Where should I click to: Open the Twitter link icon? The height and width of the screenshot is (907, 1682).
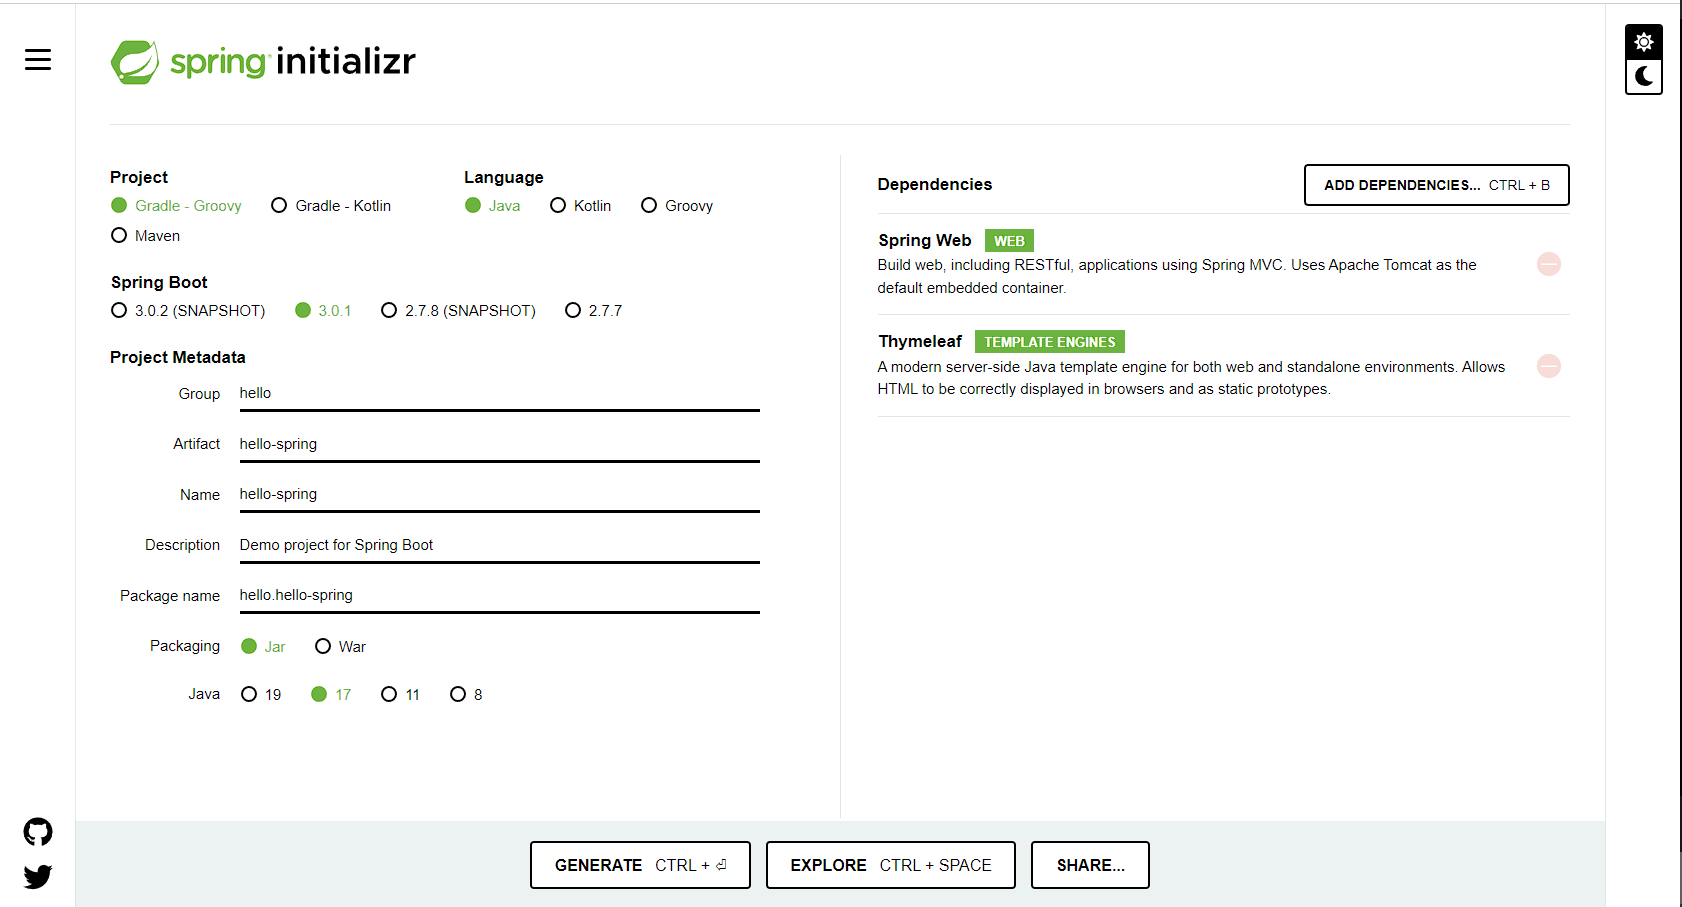(38, 877)
